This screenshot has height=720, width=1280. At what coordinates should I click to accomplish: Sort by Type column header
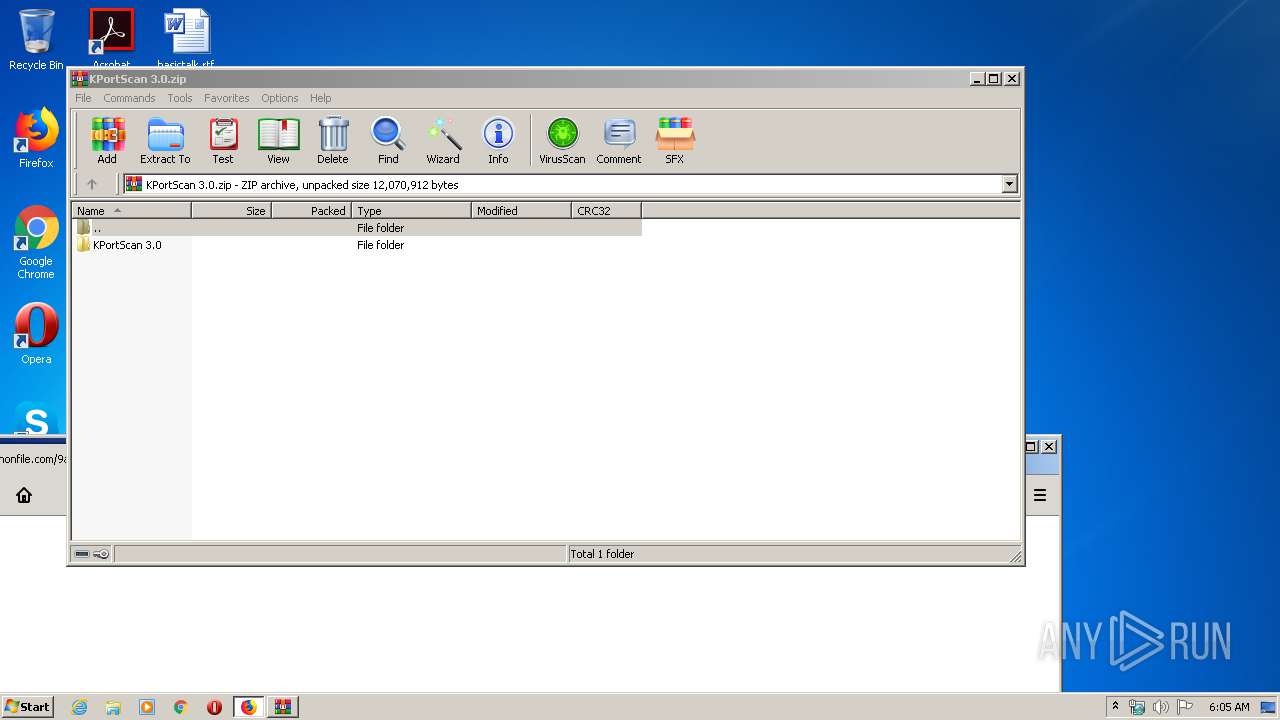pos(411,211)
